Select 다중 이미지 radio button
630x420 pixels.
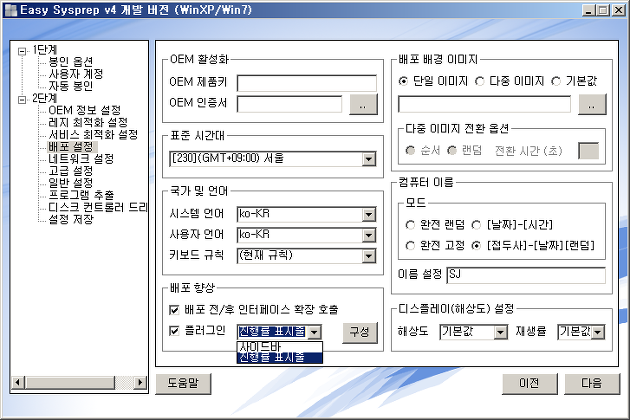click(x=479, y=82)
